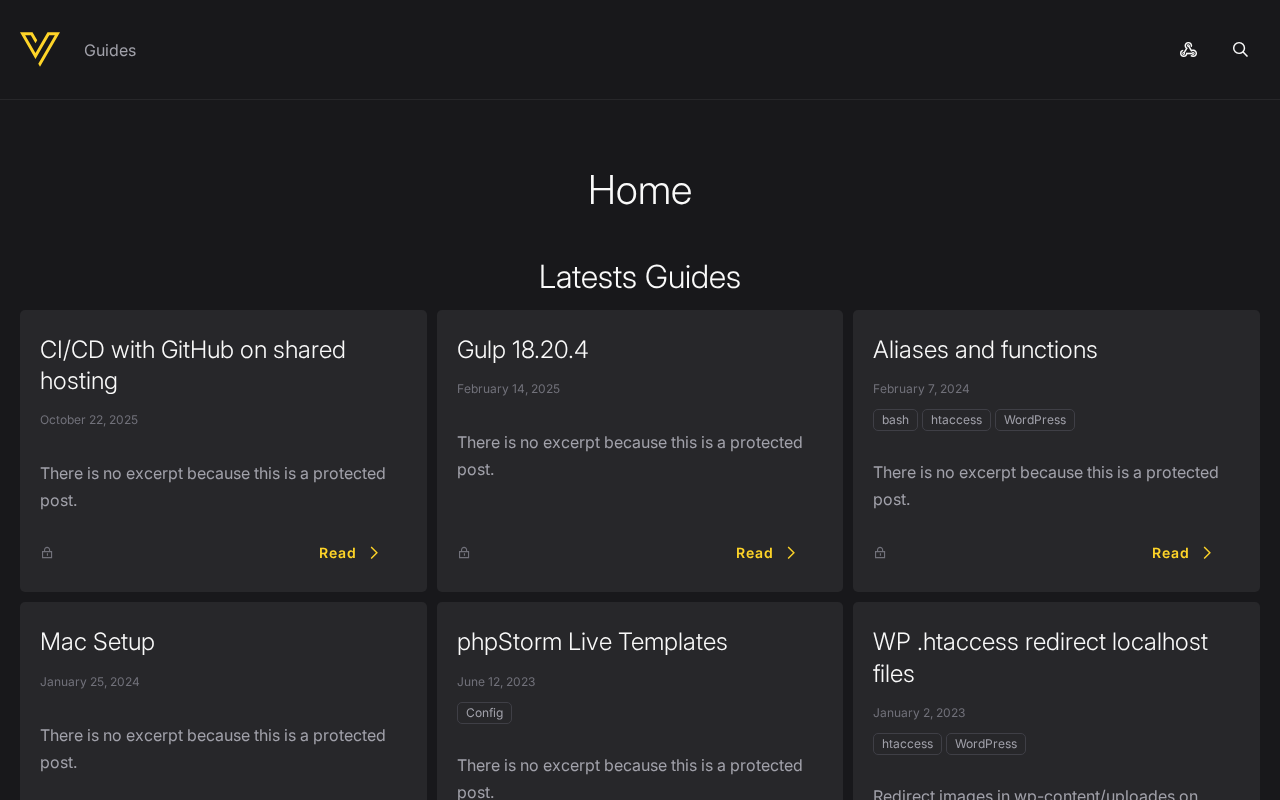Viewport: 1280px width, 800px height.
Task: Open the Guides menu item
Action: coord(110,50)
